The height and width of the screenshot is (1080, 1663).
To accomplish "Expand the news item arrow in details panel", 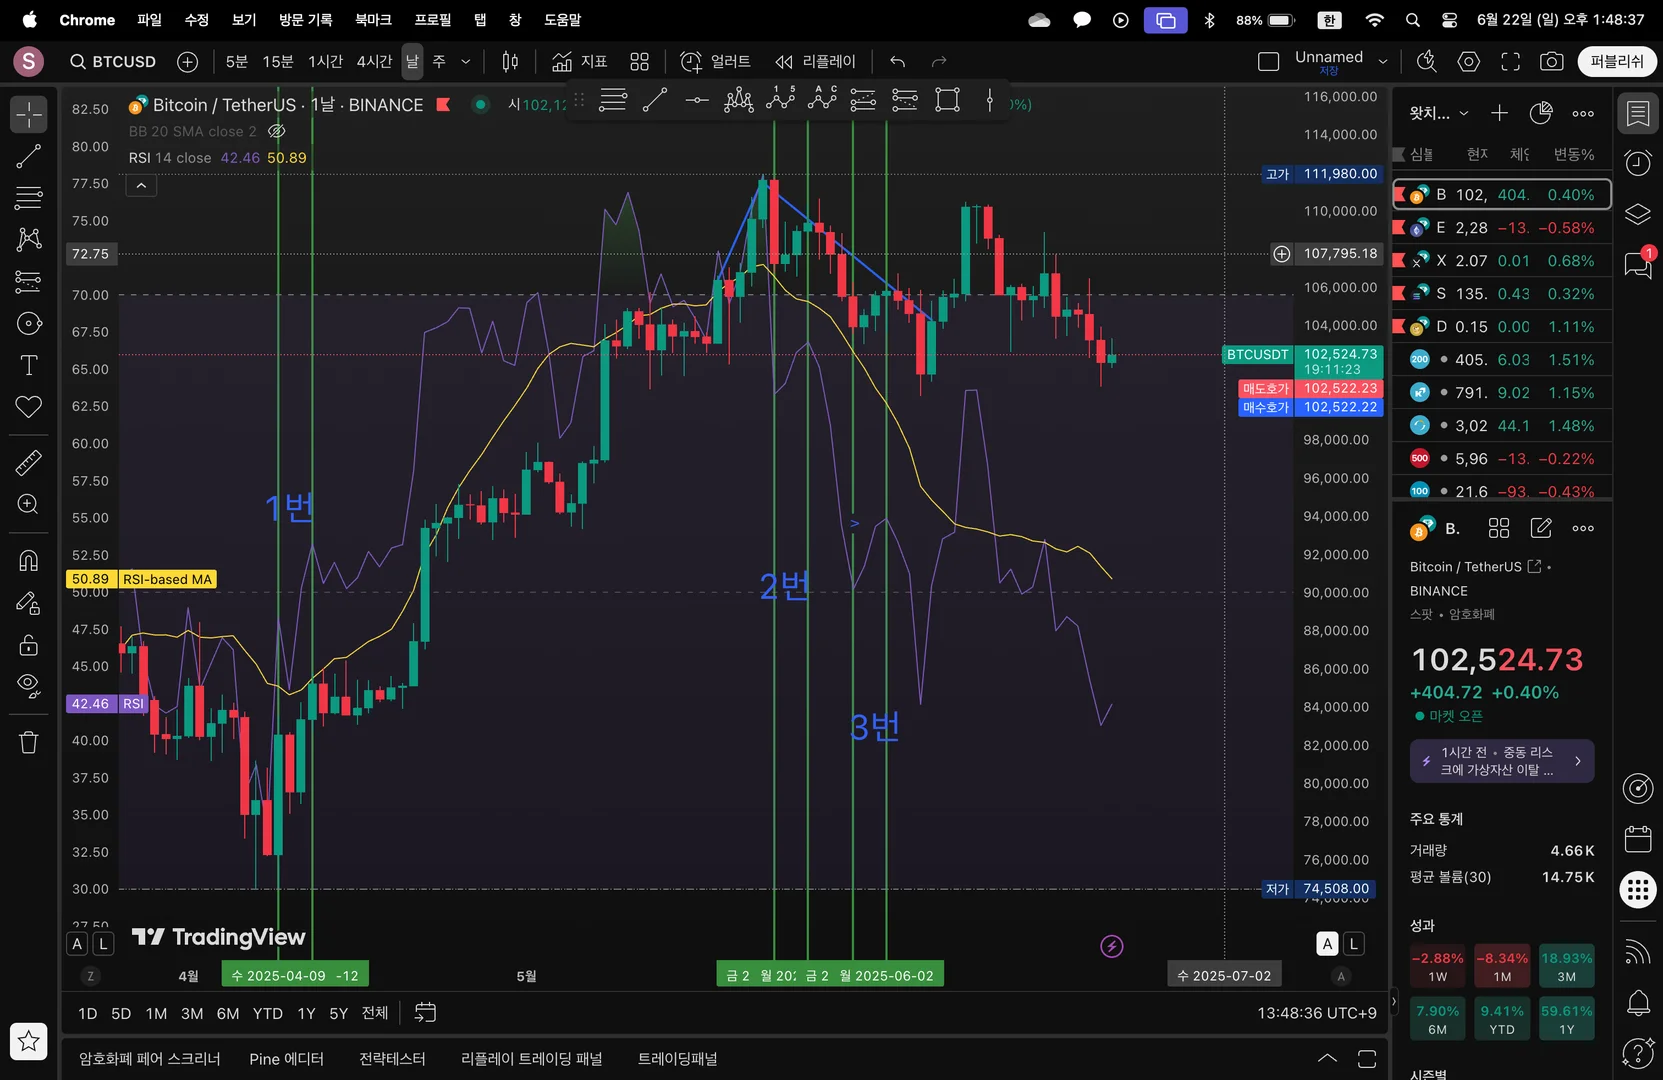I will click(x=1578, y=761).
